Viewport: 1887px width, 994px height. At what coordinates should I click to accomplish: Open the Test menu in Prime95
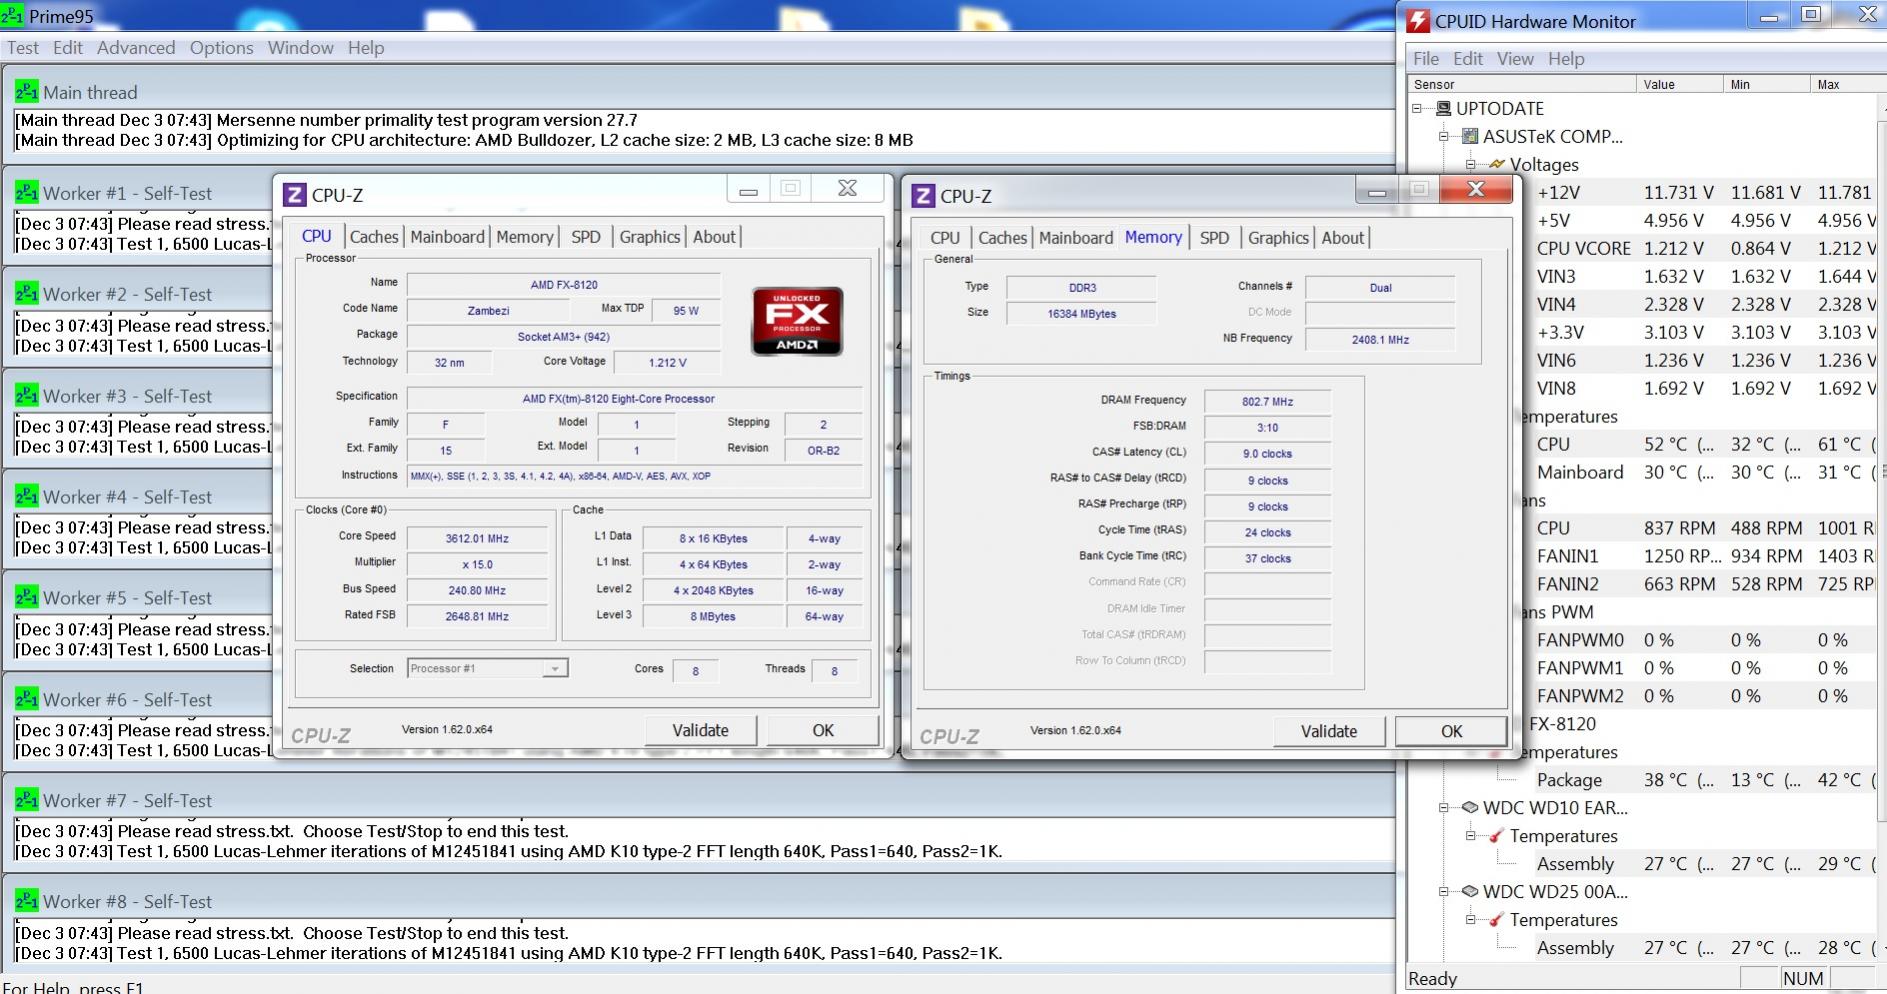(23, 48)
